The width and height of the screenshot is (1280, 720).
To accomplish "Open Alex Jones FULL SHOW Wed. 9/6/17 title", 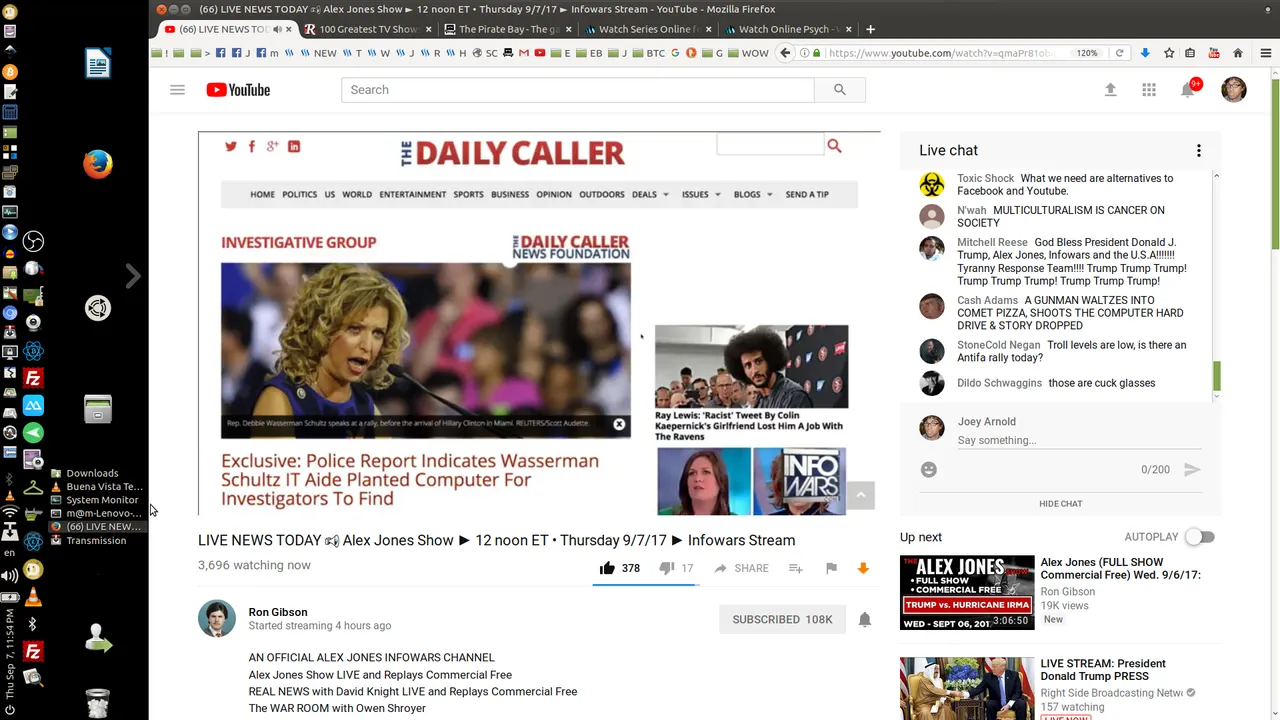I will tap(1120, 568).
